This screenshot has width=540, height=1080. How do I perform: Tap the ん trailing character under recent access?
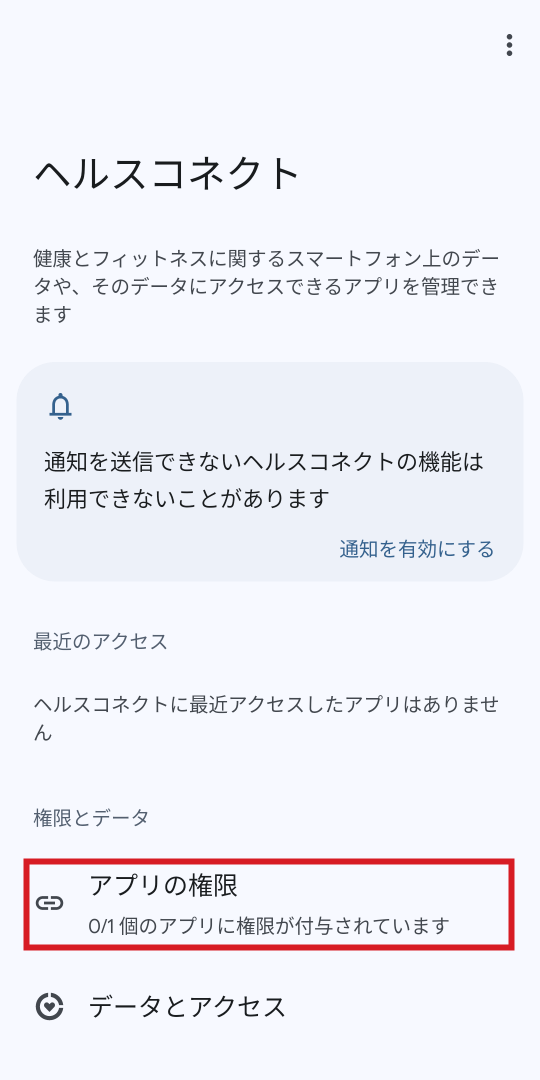coord(43,733)
